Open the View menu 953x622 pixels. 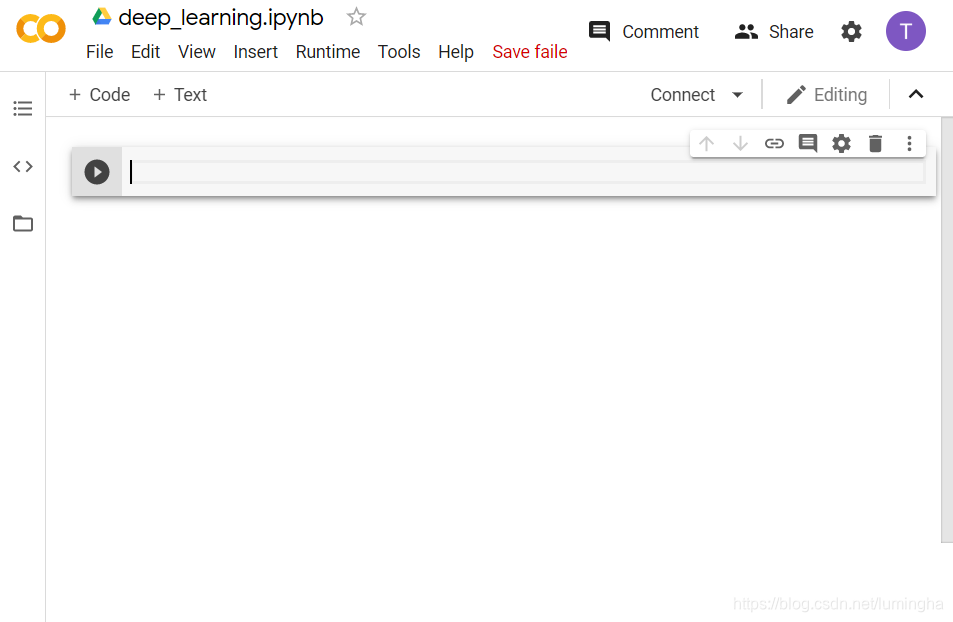pos(196,52)
